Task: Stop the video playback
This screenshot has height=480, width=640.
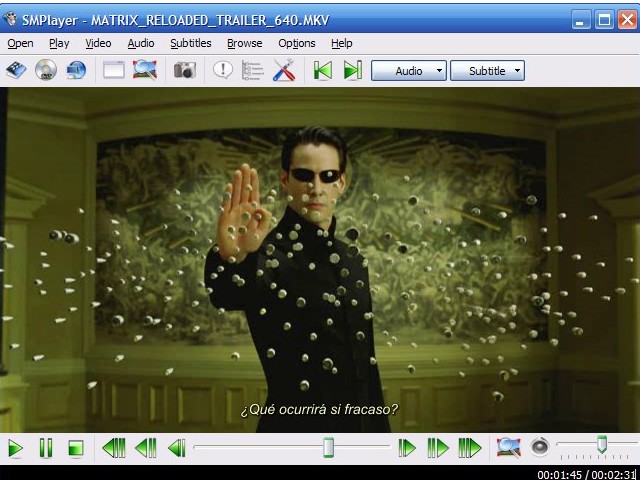Action: (x=76, y=448)
